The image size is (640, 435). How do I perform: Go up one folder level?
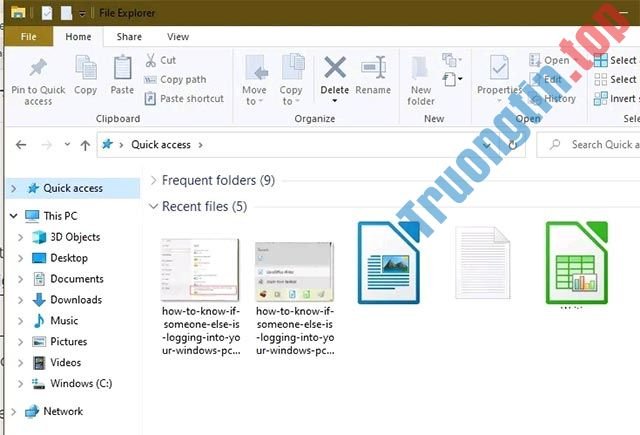[x=85, y=145]
